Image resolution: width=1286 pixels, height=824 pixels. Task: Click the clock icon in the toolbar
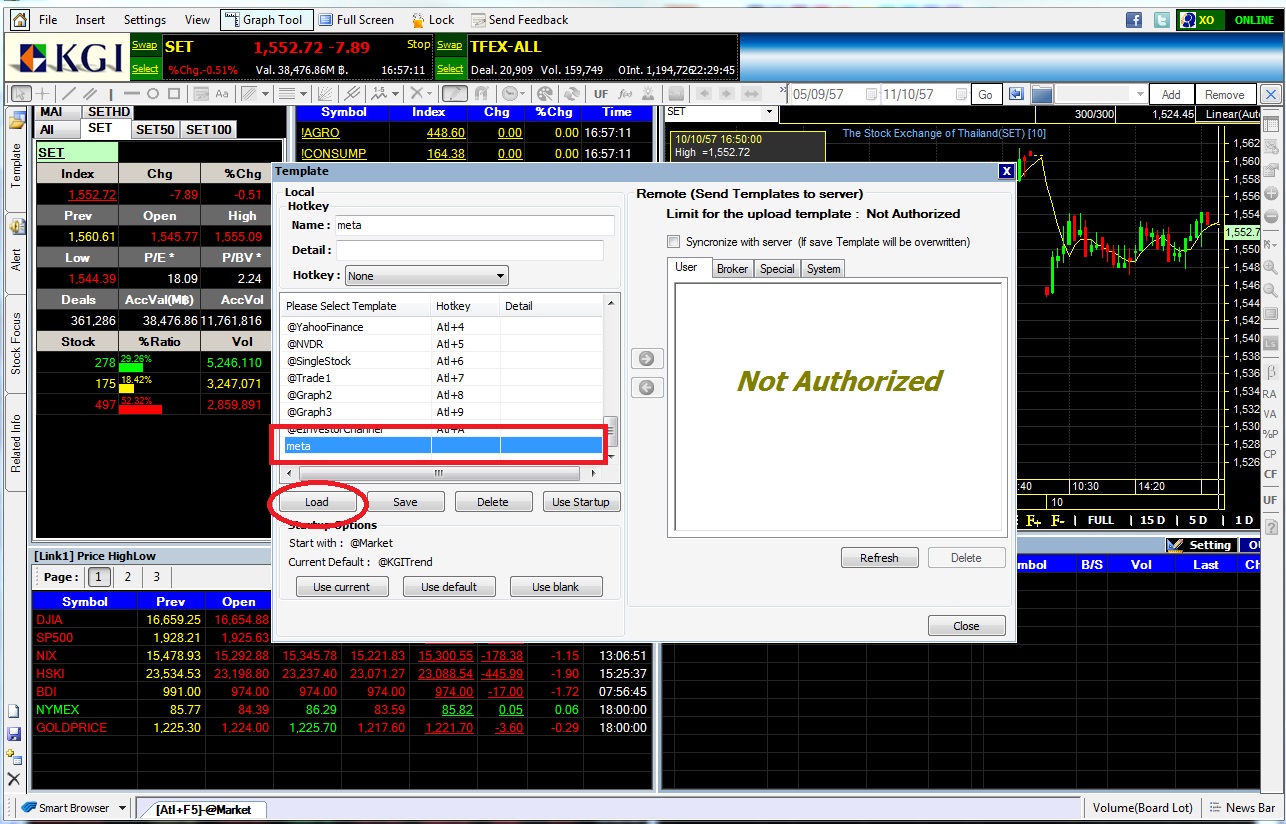coord(510,94)
